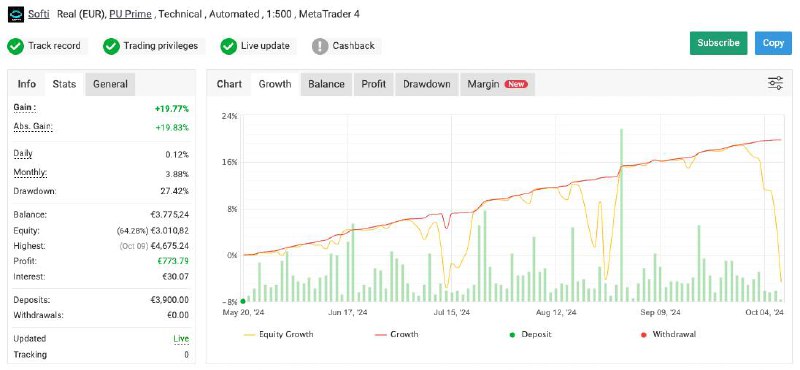Image resolution: width=800 pixels, height=370 pixels.
Task: Select the Drawdown chart tab
Action: point(427,84)
